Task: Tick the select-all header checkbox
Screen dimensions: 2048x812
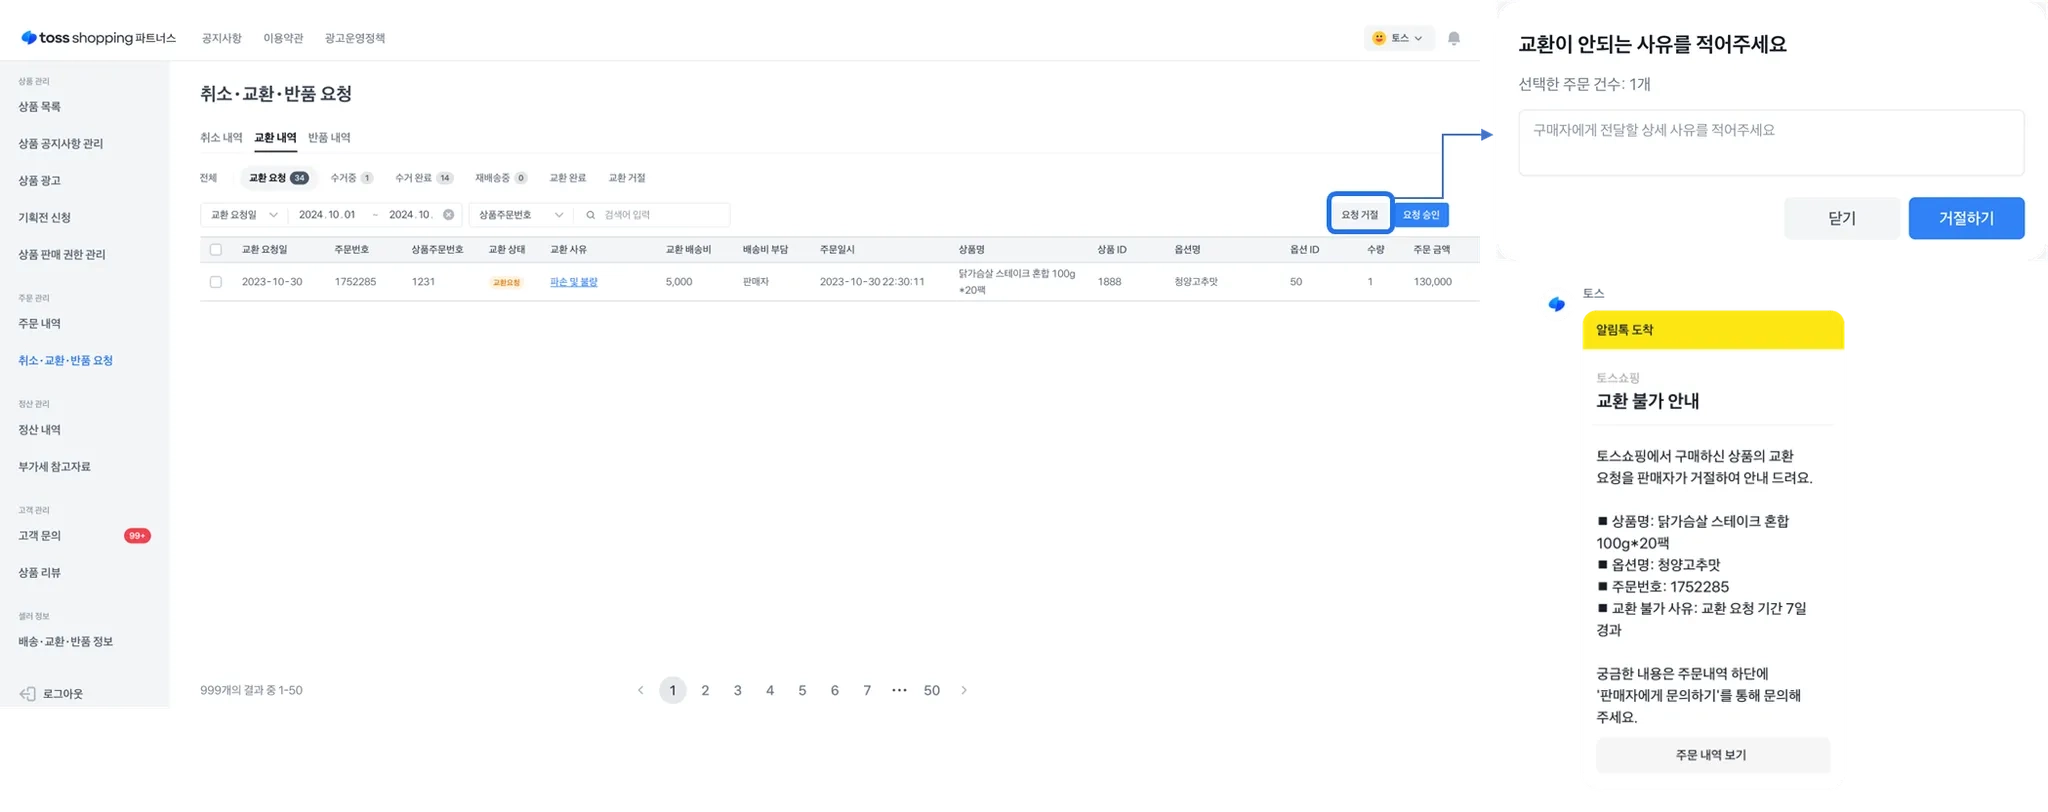Action: 216,250
